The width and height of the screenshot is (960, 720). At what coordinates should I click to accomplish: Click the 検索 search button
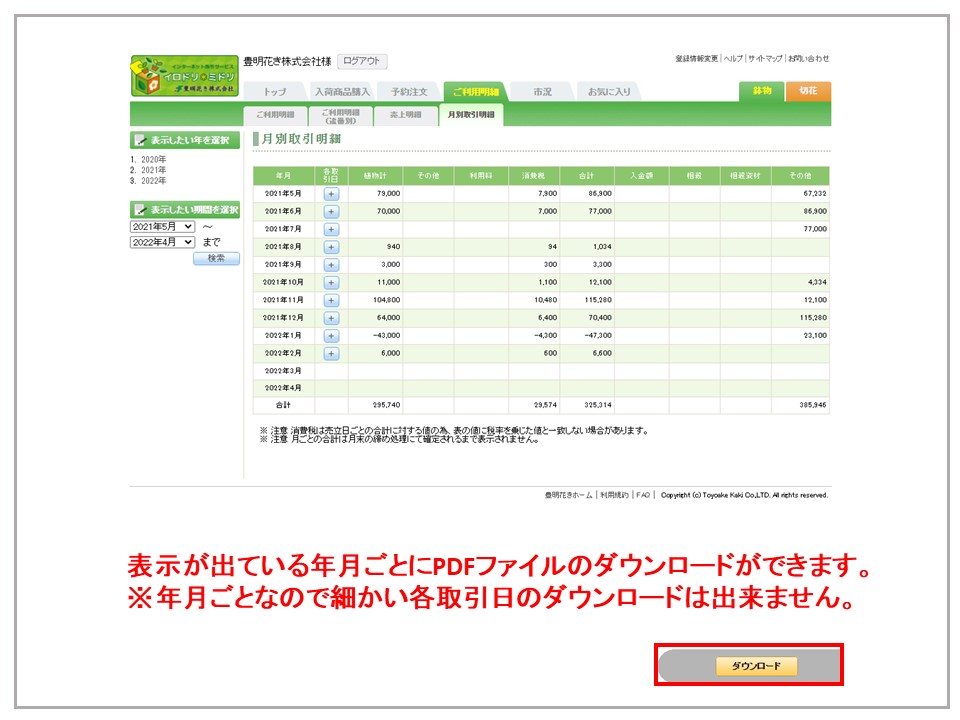216,258
